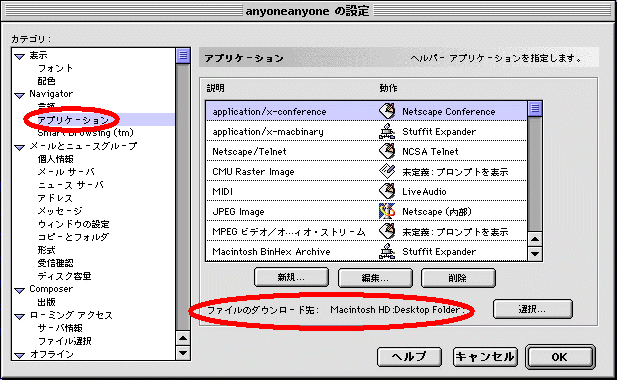This screenshot has height=380, width=617.
Task: Click the キャンセル button
Action: (x=485, y=357)
